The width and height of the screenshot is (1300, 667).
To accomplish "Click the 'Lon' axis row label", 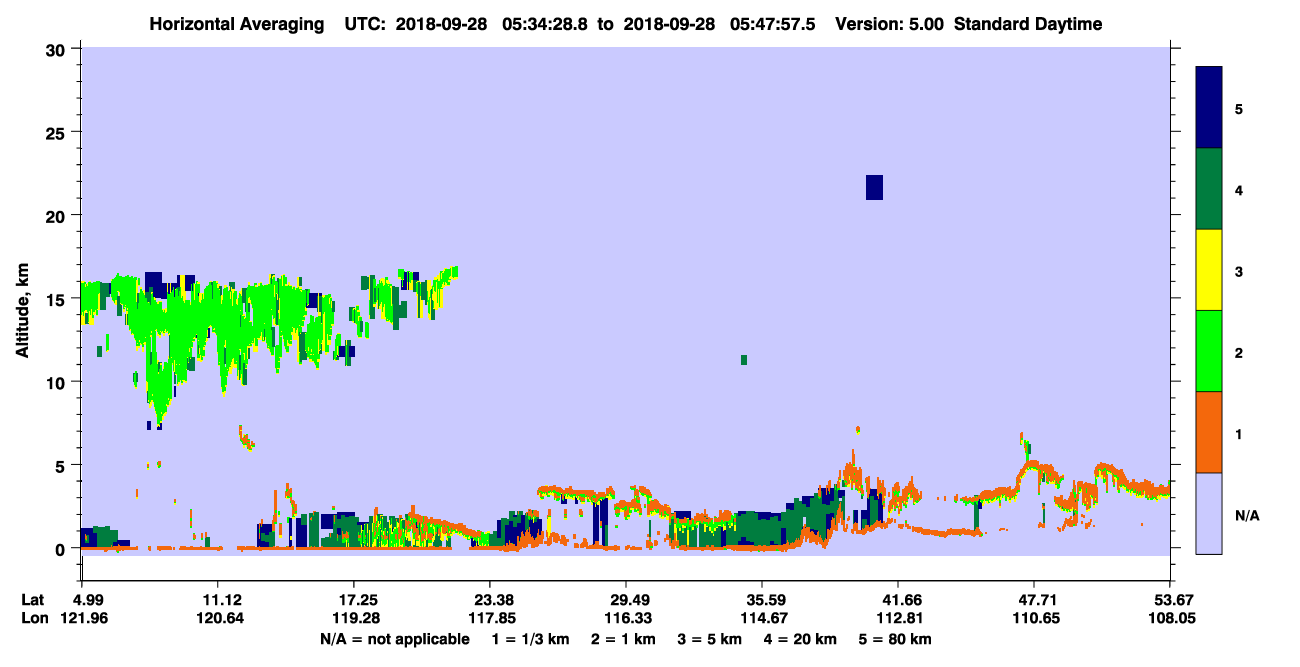I will (33, 618).
